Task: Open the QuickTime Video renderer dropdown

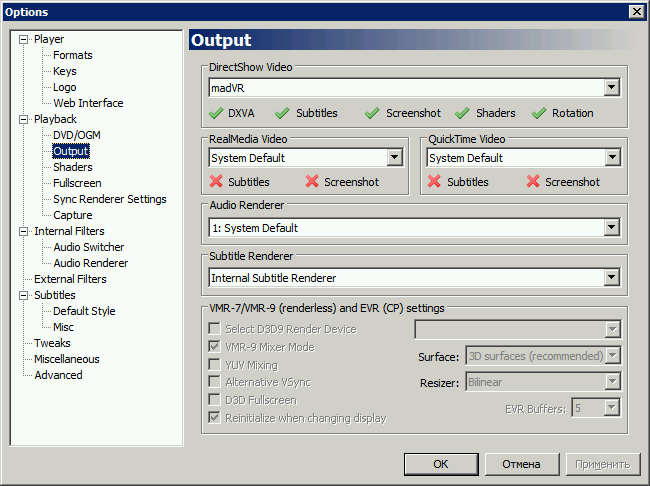Action: 612,158
